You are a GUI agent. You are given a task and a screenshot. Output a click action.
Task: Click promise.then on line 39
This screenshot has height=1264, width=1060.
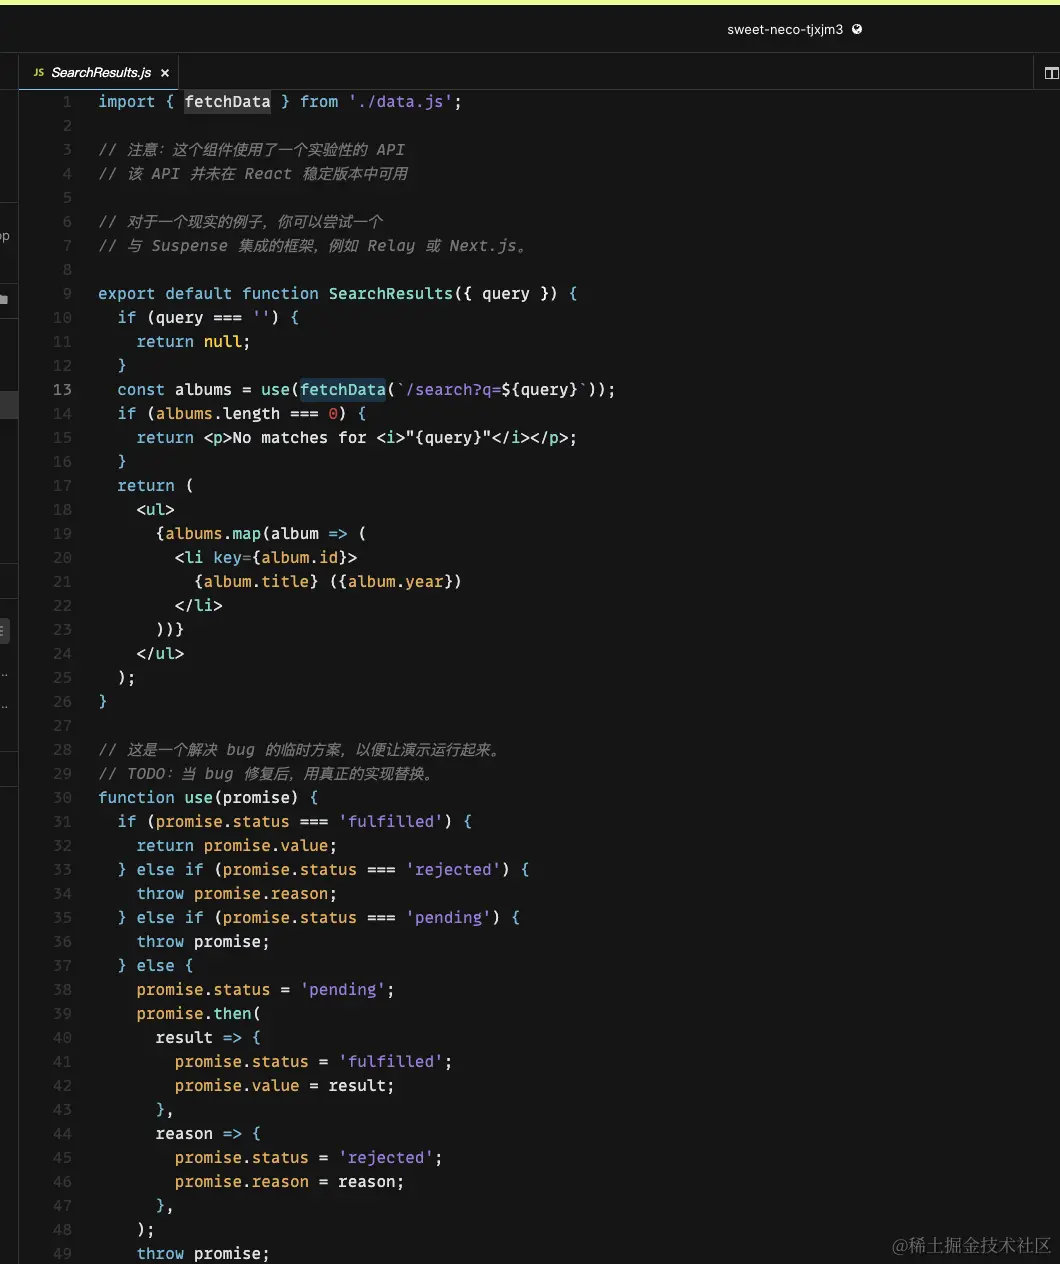(194, 1014)
